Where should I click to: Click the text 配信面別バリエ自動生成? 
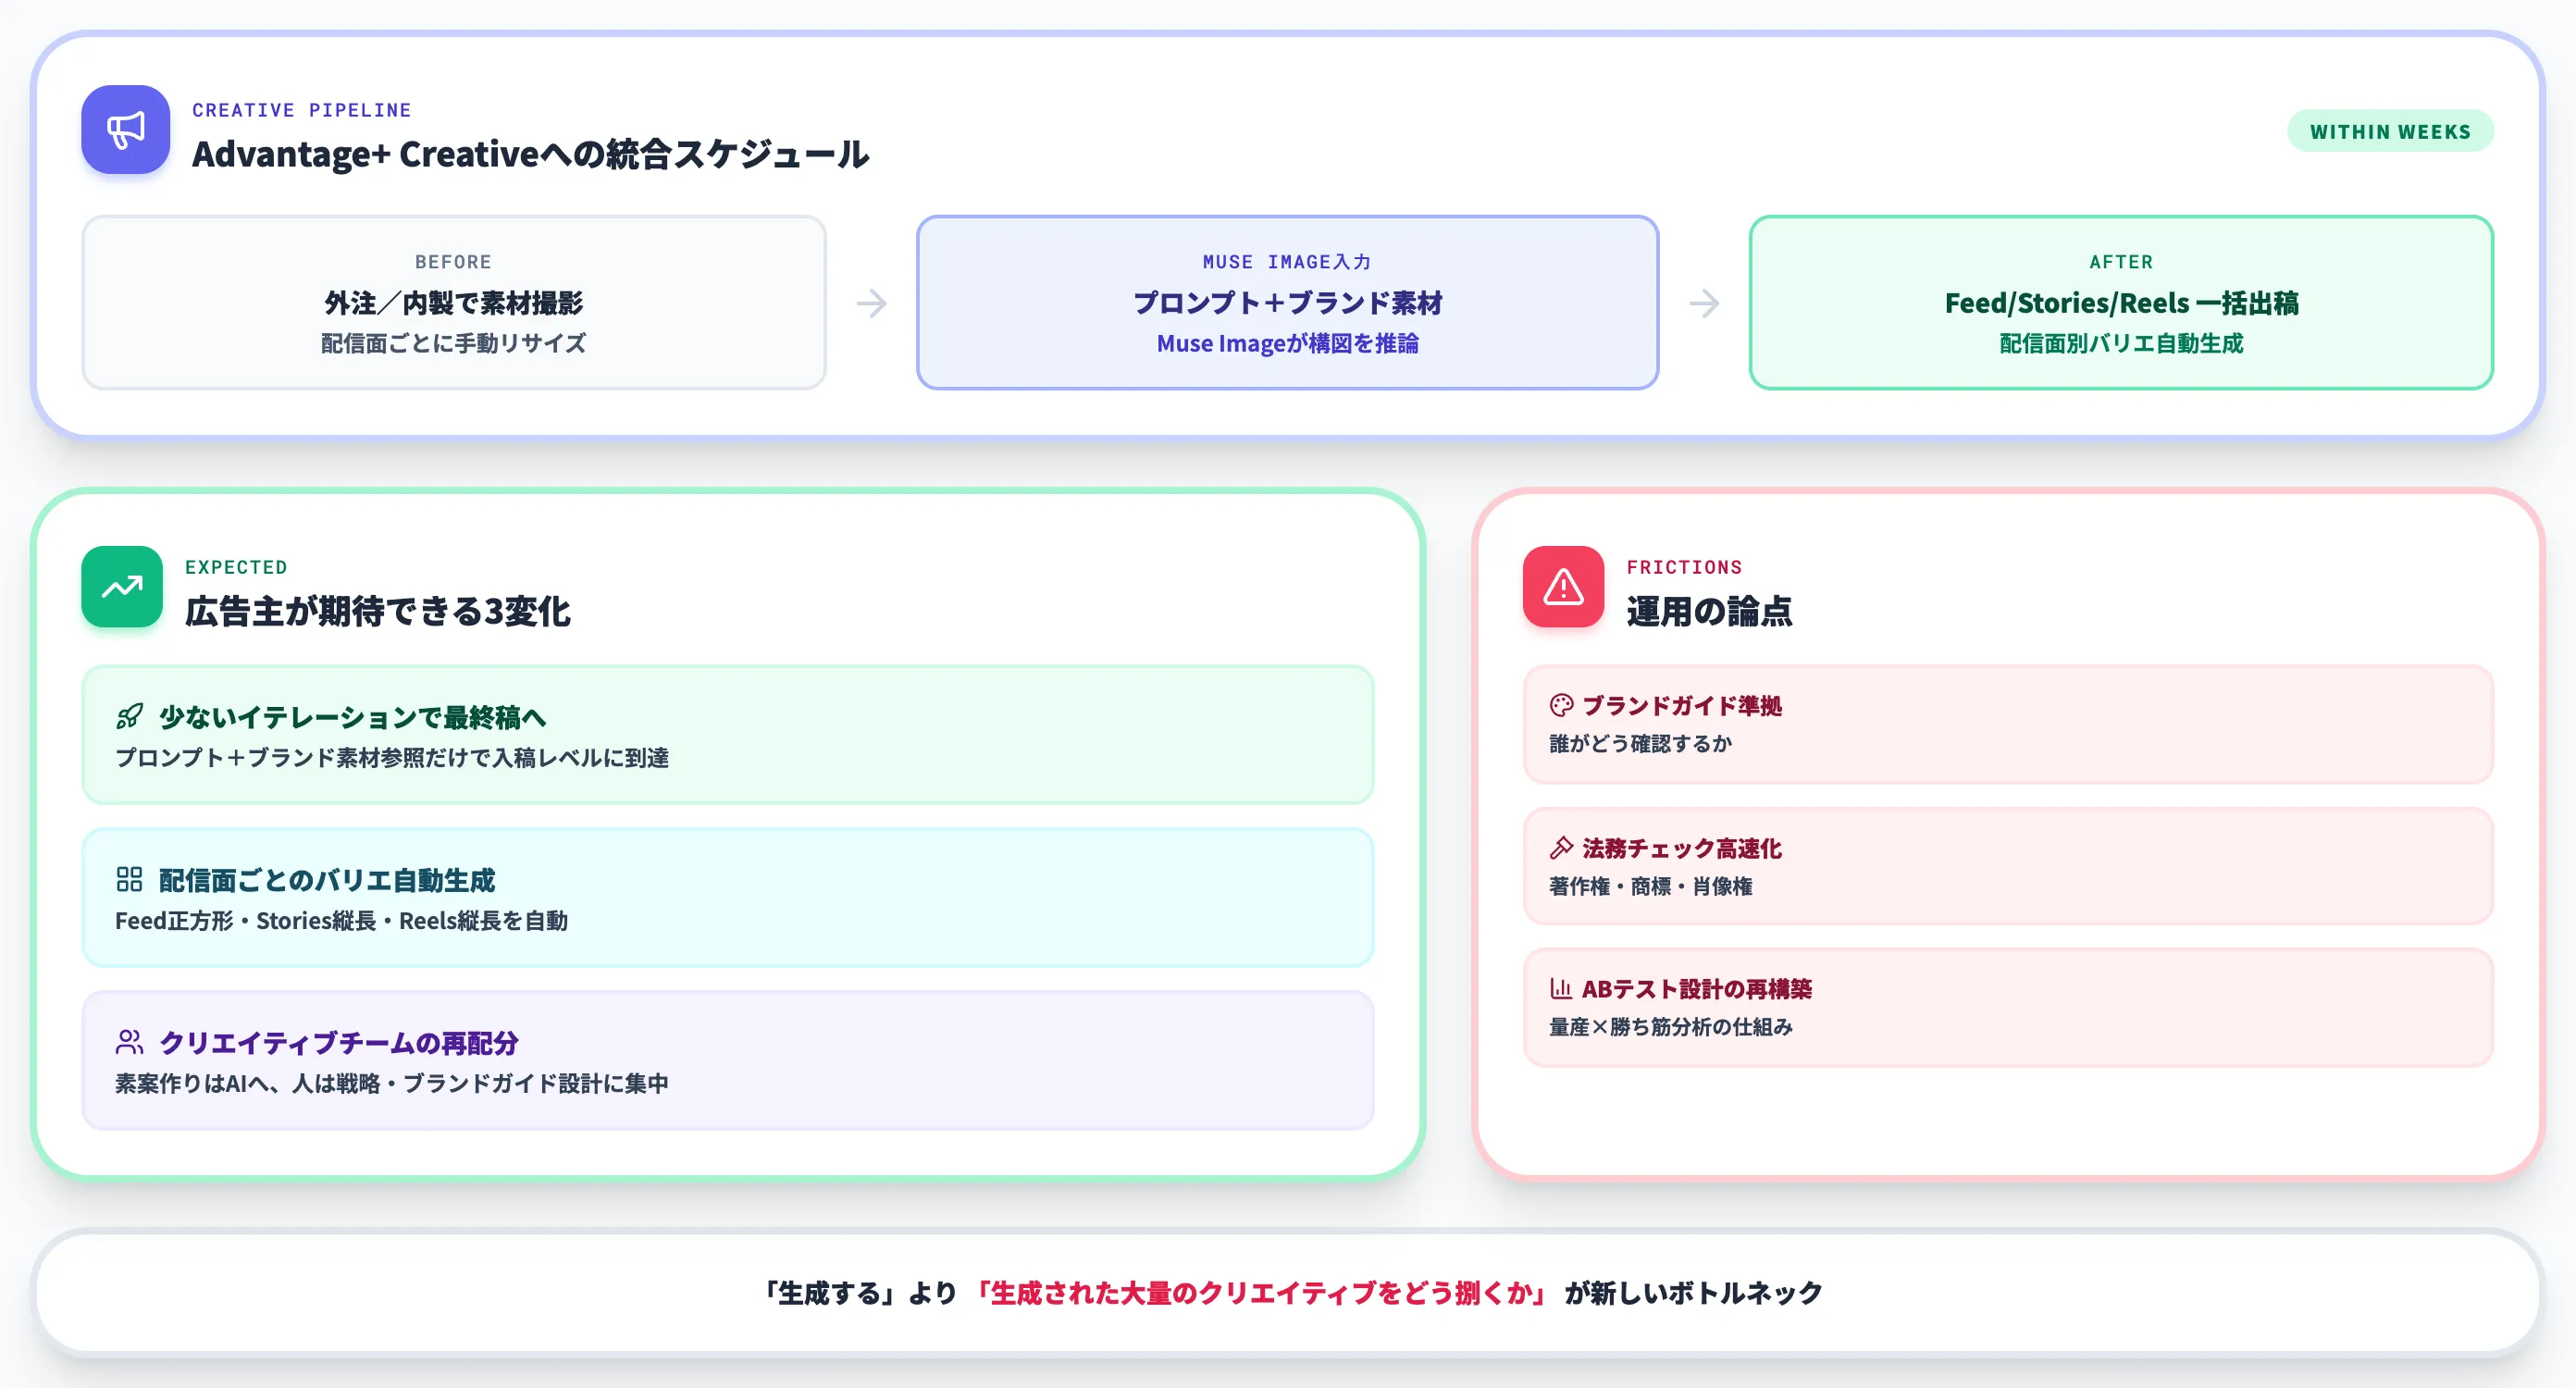pos(2121,343)
